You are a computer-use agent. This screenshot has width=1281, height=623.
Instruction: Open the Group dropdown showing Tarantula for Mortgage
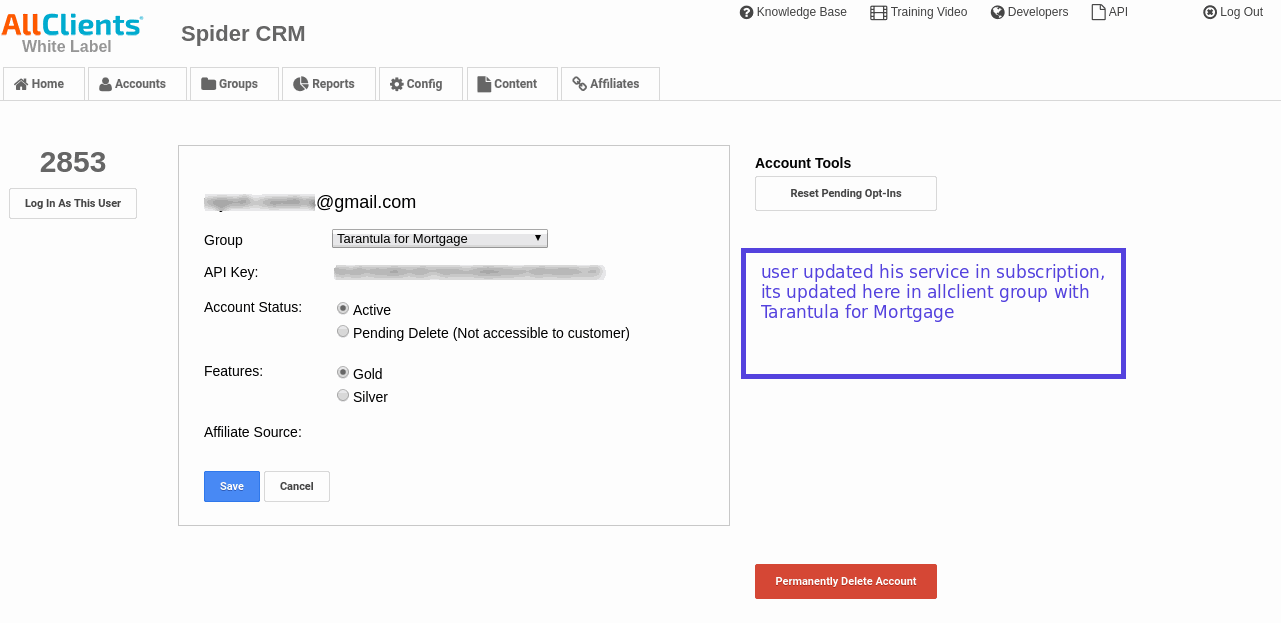440,238
